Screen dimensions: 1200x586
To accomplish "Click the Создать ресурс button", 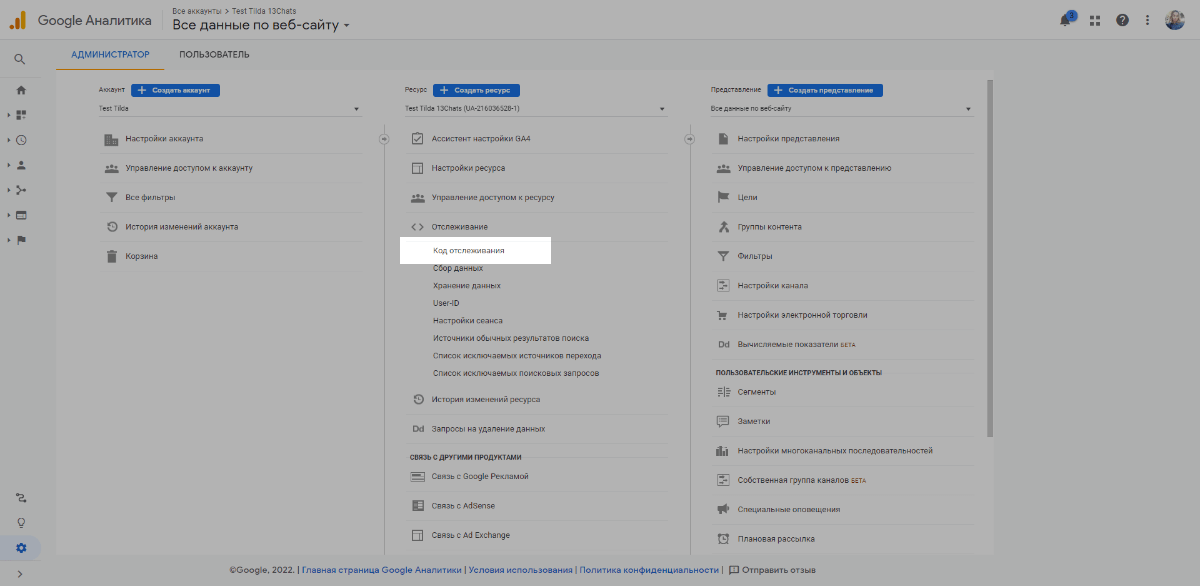I will [476, 90].
